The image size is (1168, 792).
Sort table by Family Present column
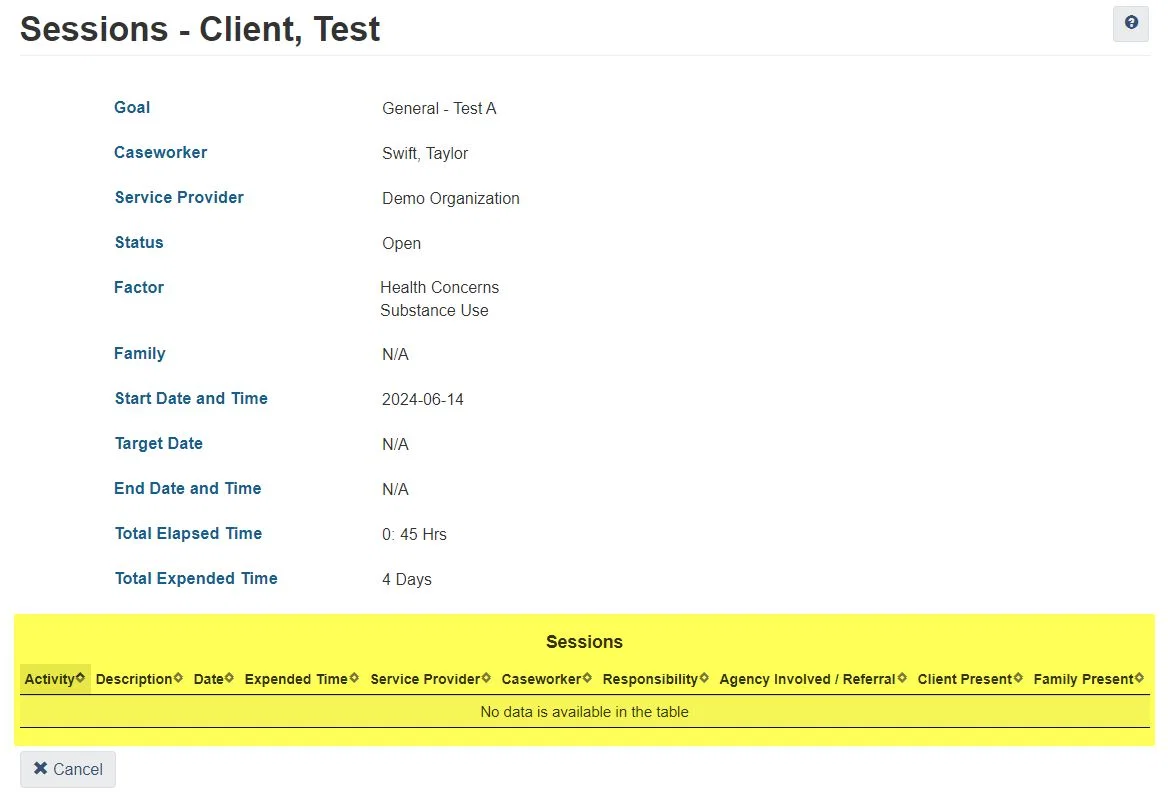[x=1088, y=679]
